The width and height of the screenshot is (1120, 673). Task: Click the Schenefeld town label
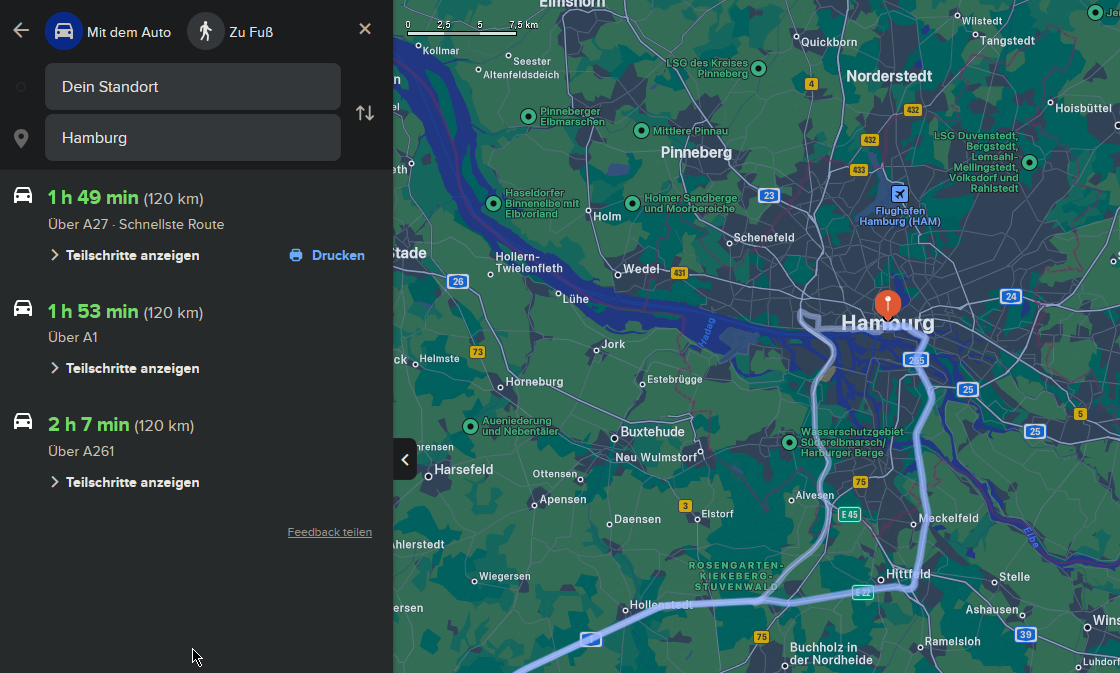tap(764, 237)
